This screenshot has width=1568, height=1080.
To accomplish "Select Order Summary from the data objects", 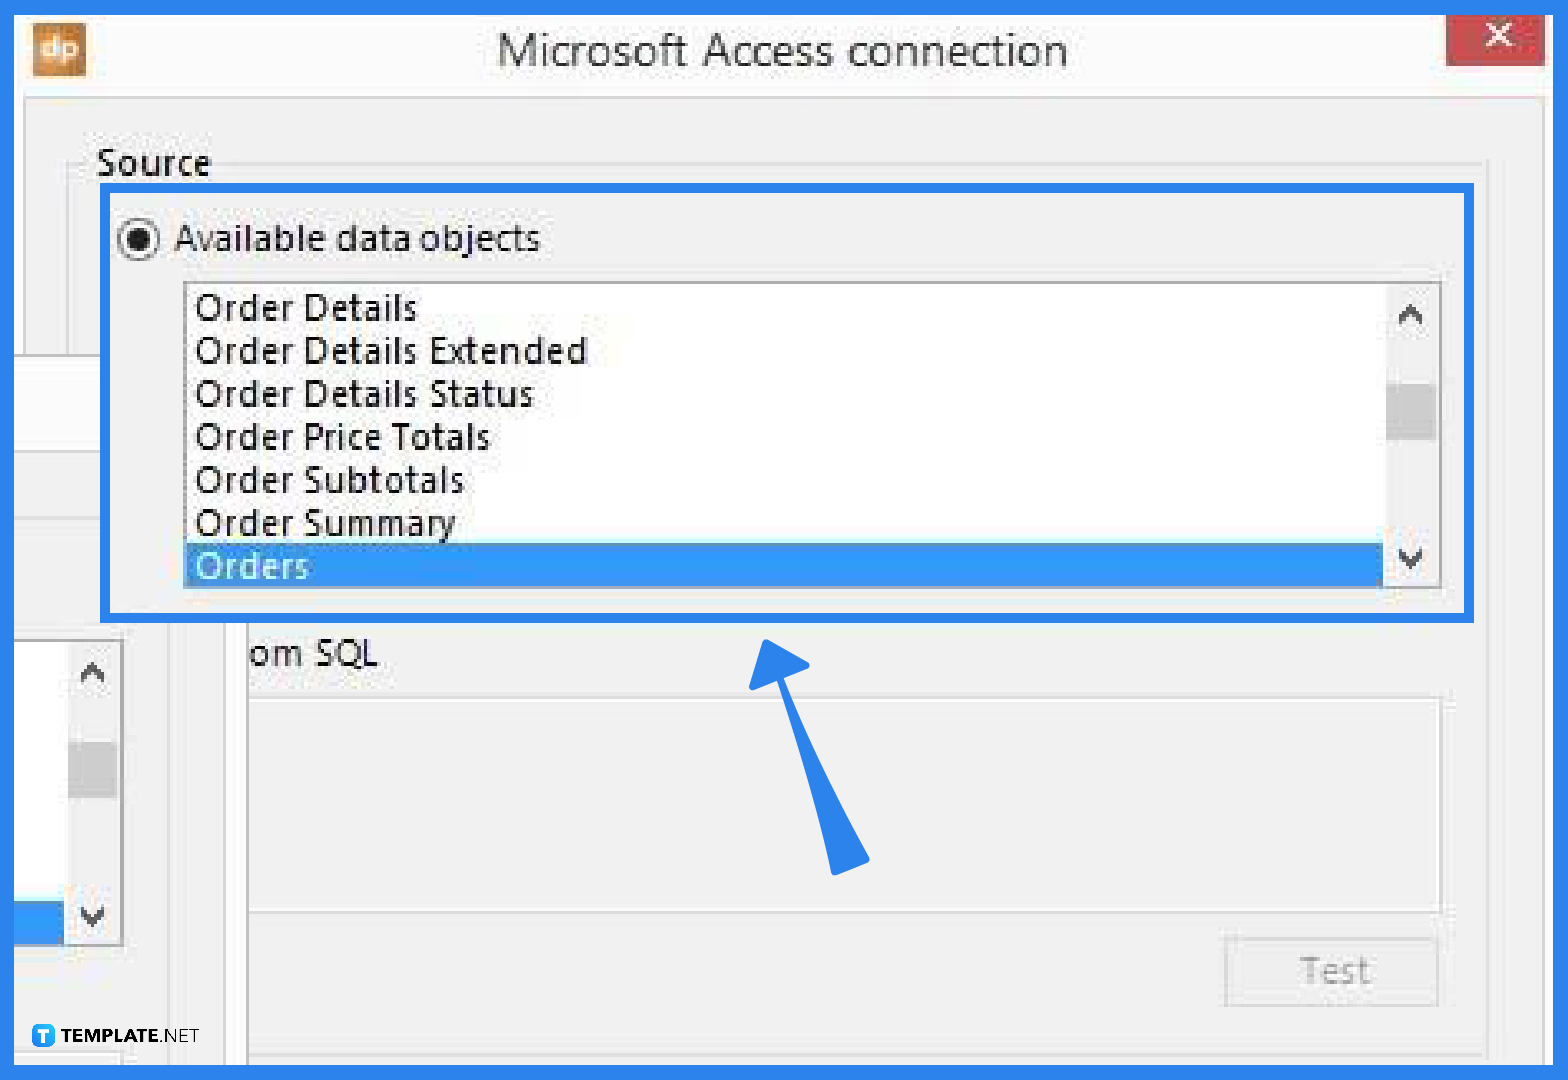I will 326,523.
